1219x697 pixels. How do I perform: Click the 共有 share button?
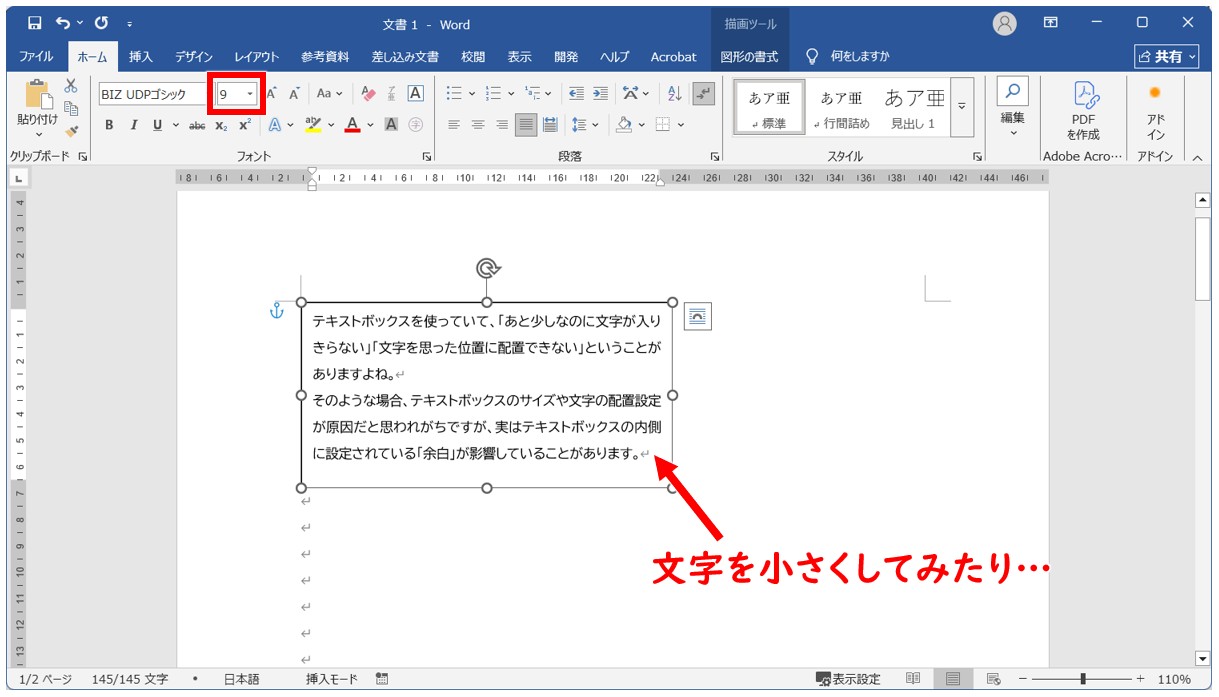pyautogui.click(x=1167, y=57)
